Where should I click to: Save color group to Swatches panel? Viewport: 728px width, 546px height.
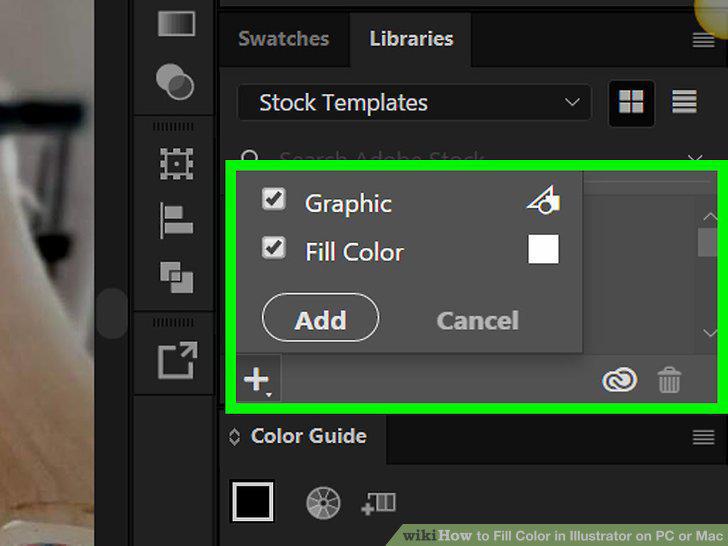(x=379, y=503)
